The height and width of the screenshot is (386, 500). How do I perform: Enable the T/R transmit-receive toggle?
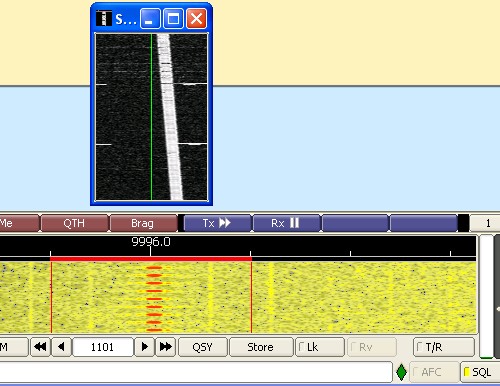point(444,347)
